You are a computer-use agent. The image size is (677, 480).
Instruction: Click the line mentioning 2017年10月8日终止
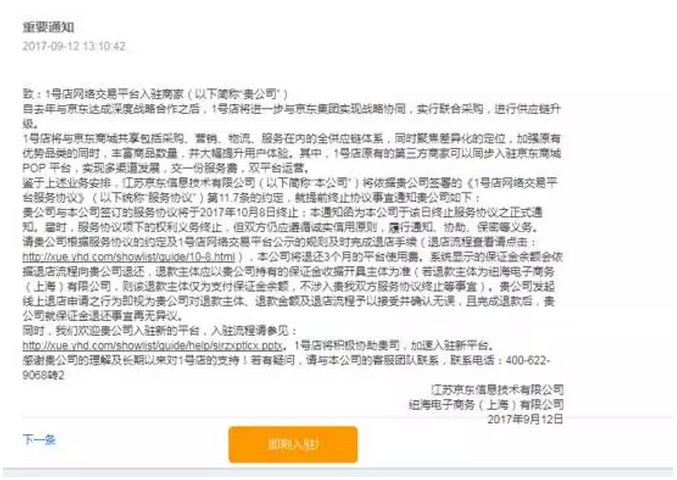[x=282, y=212]
